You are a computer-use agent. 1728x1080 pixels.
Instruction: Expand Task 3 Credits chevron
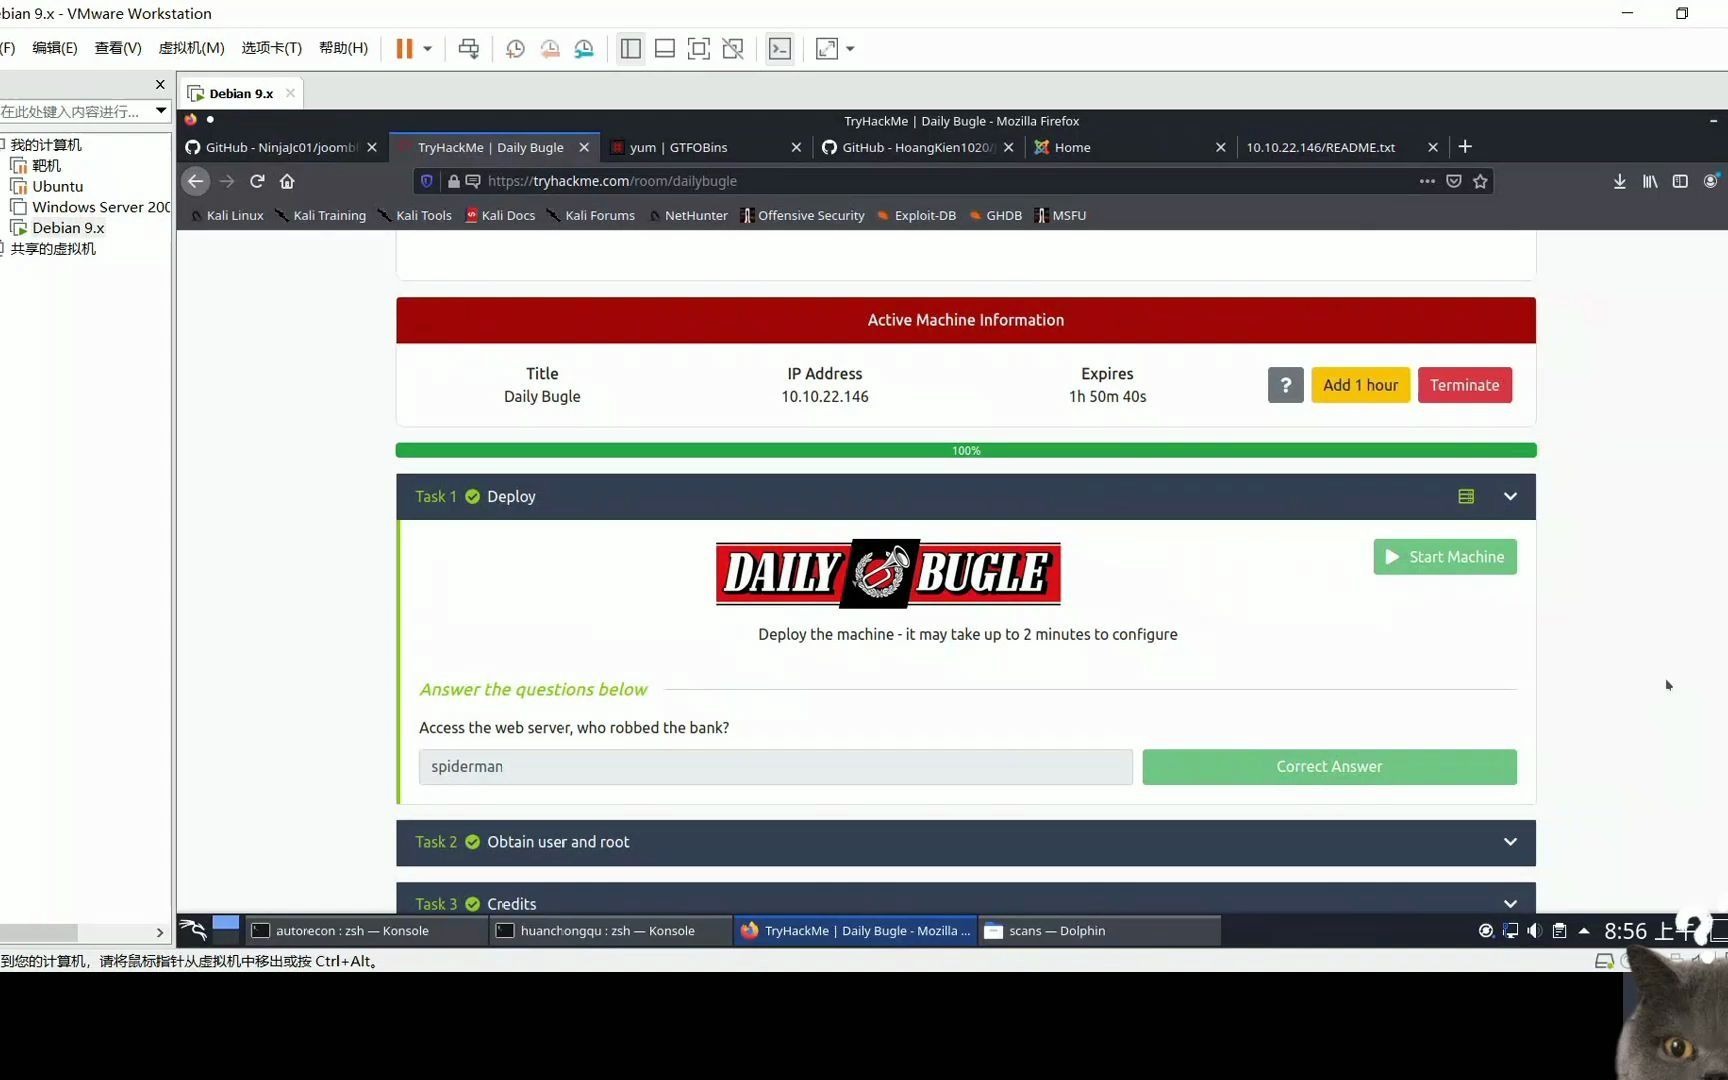click(x=1510, y=903)
